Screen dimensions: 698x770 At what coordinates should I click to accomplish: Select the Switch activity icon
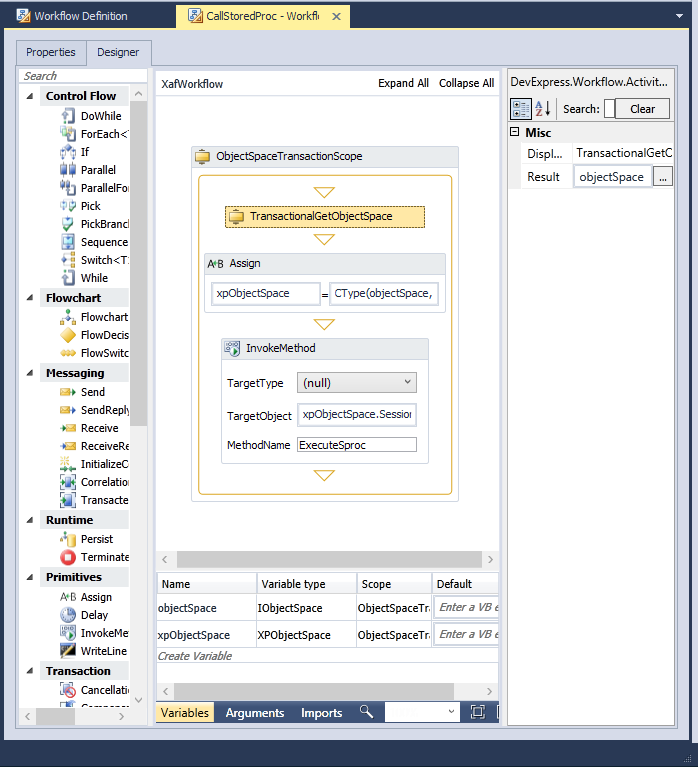(x=68, y=260)
